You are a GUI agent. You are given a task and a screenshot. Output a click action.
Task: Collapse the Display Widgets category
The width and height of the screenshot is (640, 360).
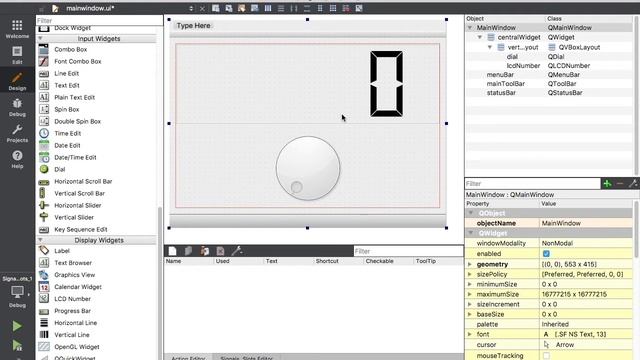40,240
